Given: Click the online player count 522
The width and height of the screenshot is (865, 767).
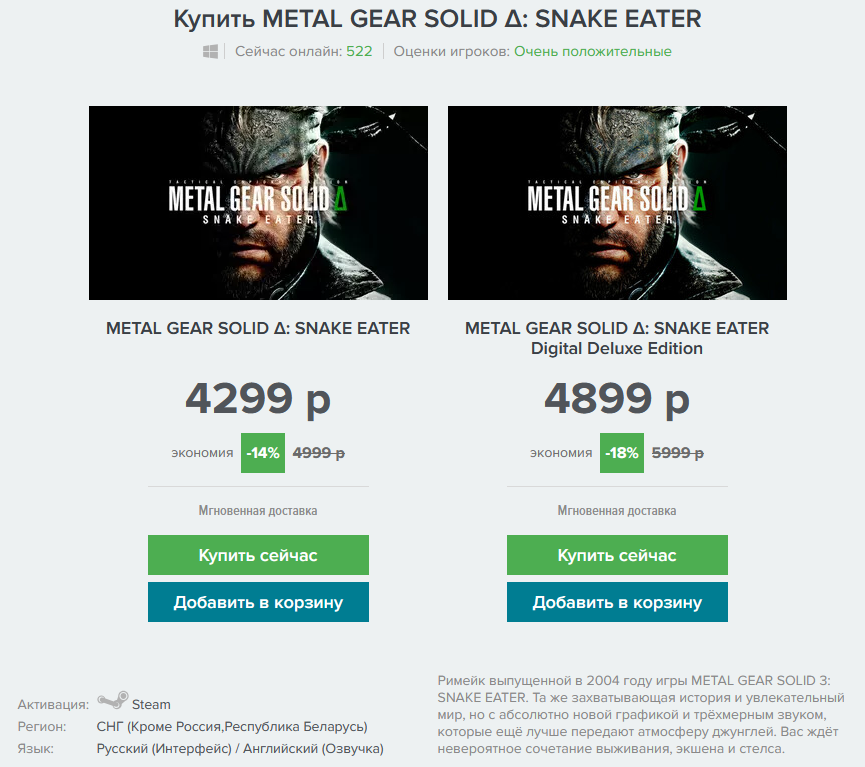Looking at the screenshot, I should click(x=359, y=51).
